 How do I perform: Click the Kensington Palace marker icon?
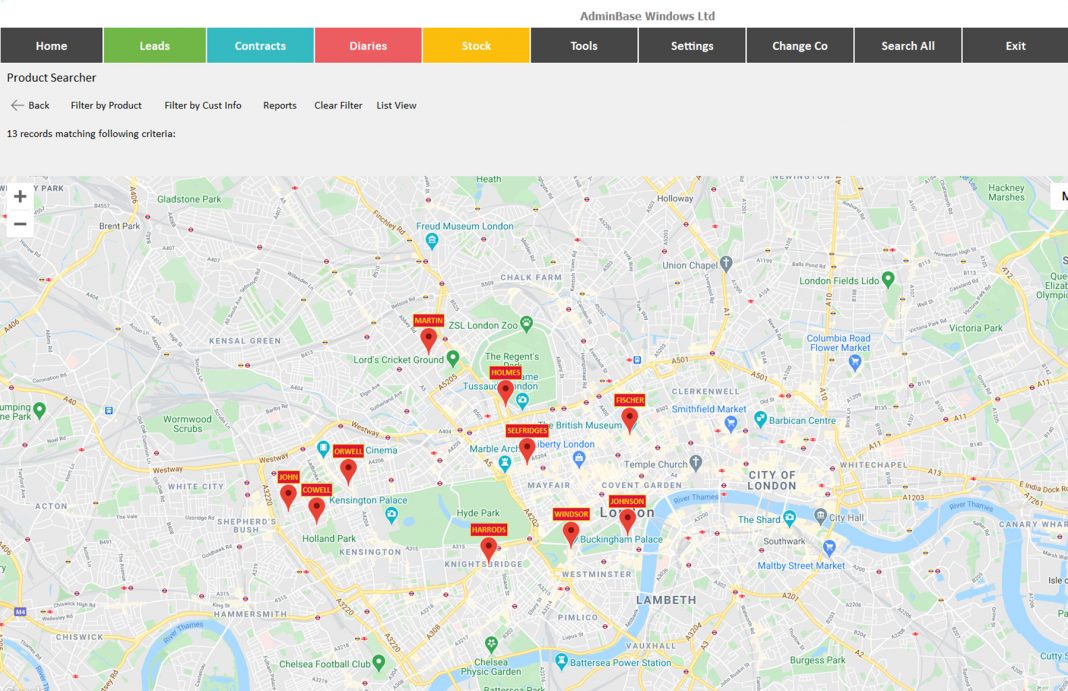[x=392, y=515]
